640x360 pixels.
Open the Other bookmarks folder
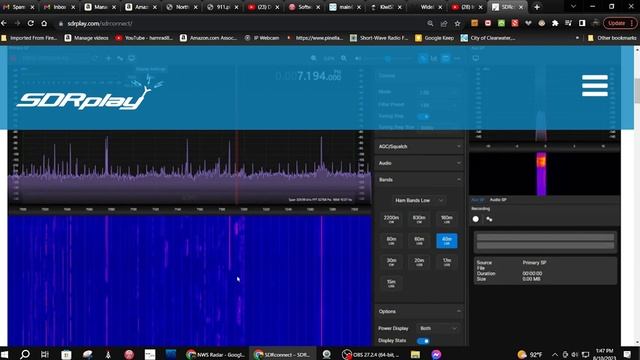tap(611, 38)
